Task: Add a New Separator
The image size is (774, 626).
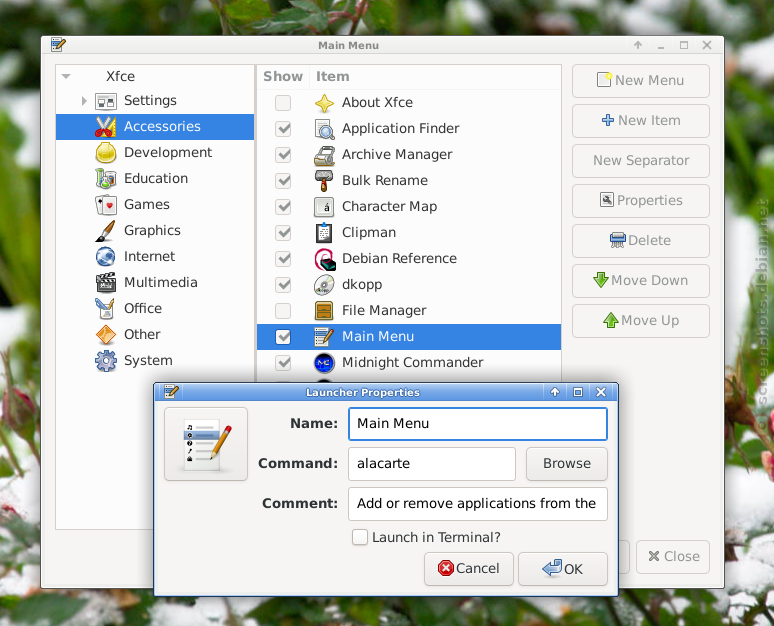Action: coord(641,161)
